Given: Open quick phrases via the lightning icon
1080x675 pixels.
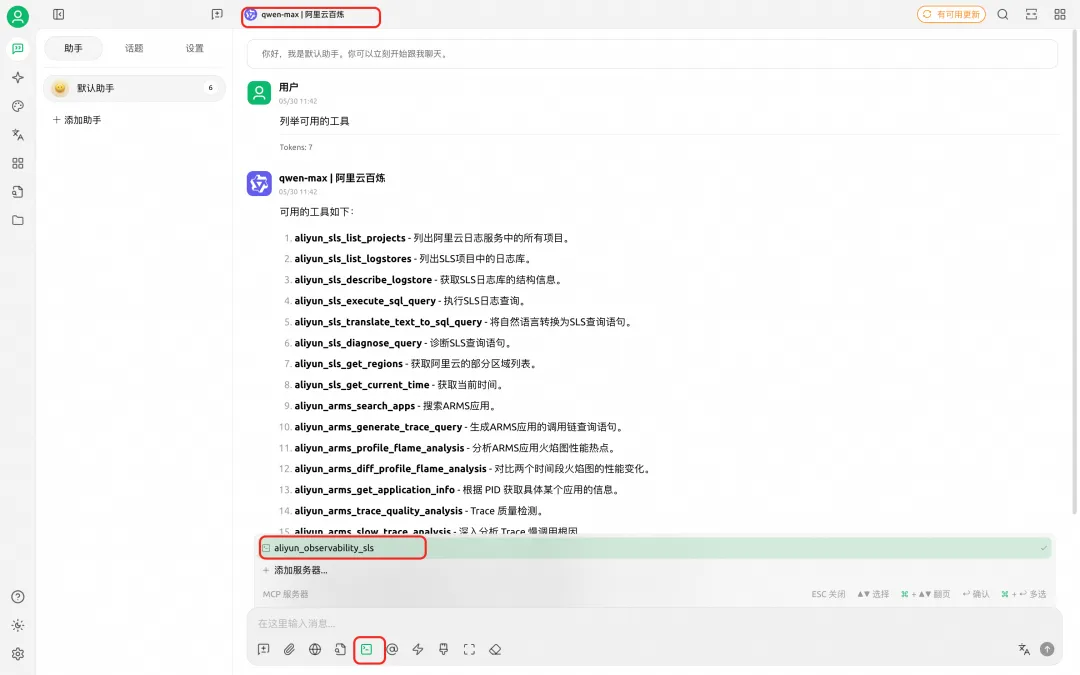Looking at the screenshot, I should coord(417,649).
